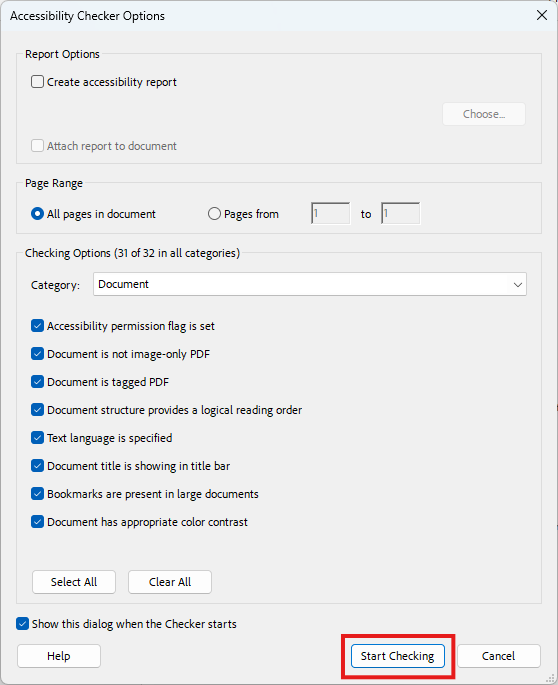
Task: Click the Pages from start number field
Action: pyautogui.click(x=330, y=213)
